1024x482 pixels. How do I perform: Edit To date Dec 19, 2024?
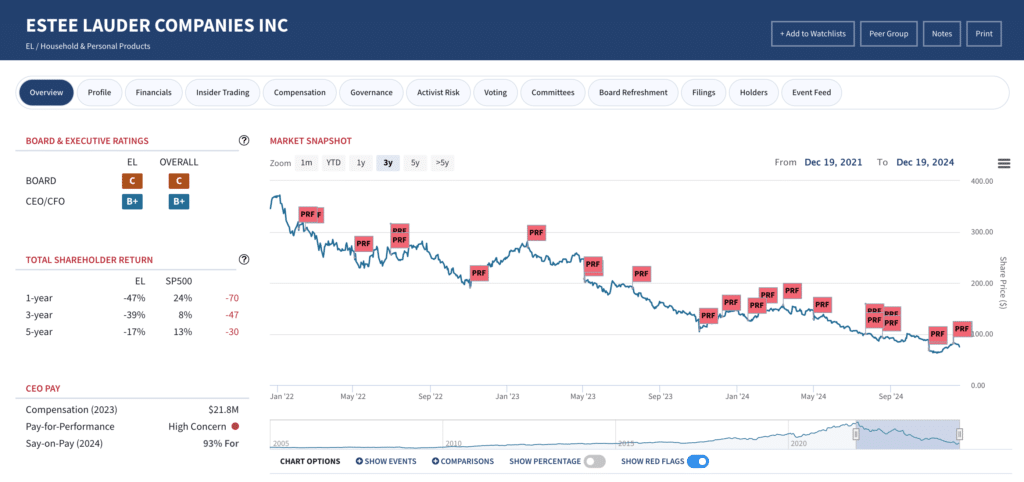[925, 162]
